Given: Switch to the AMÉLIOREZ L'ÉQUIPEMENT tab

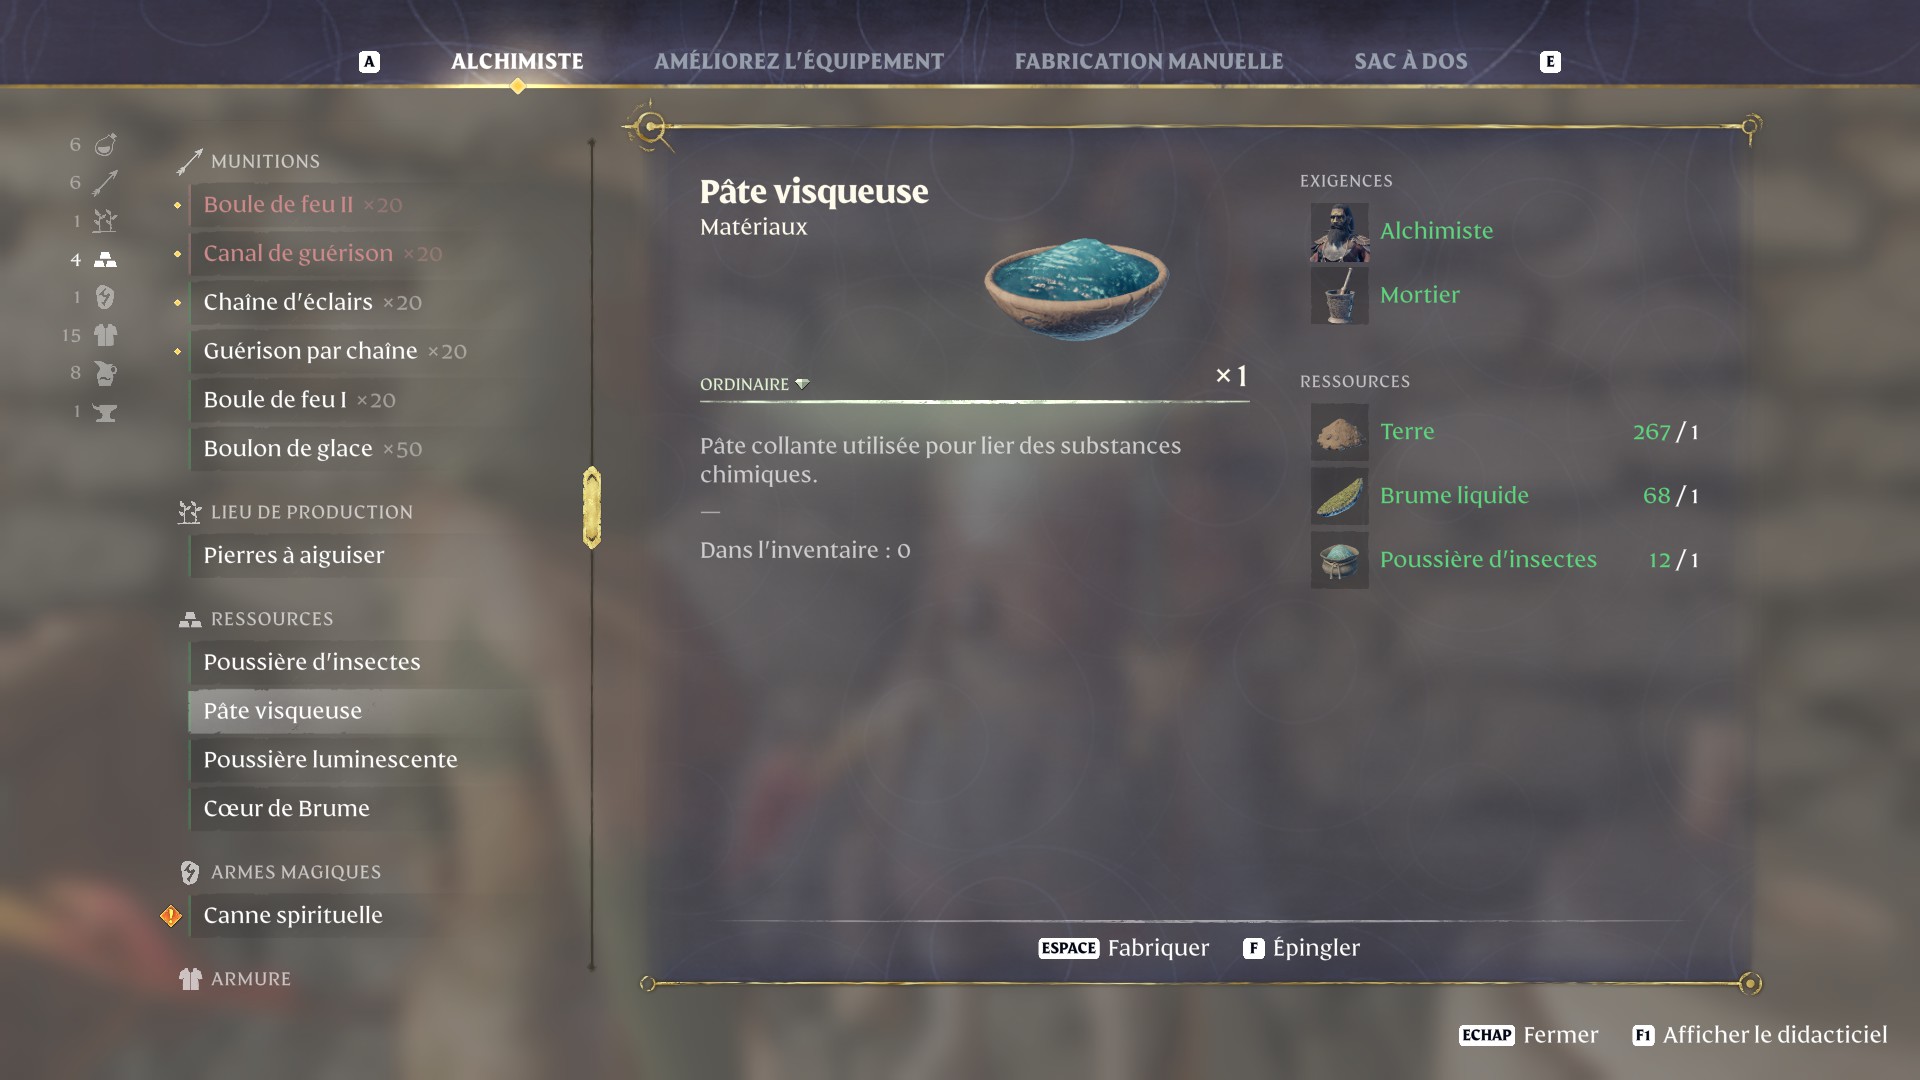Looking at the screenshot, I should [x=799, y=61].
